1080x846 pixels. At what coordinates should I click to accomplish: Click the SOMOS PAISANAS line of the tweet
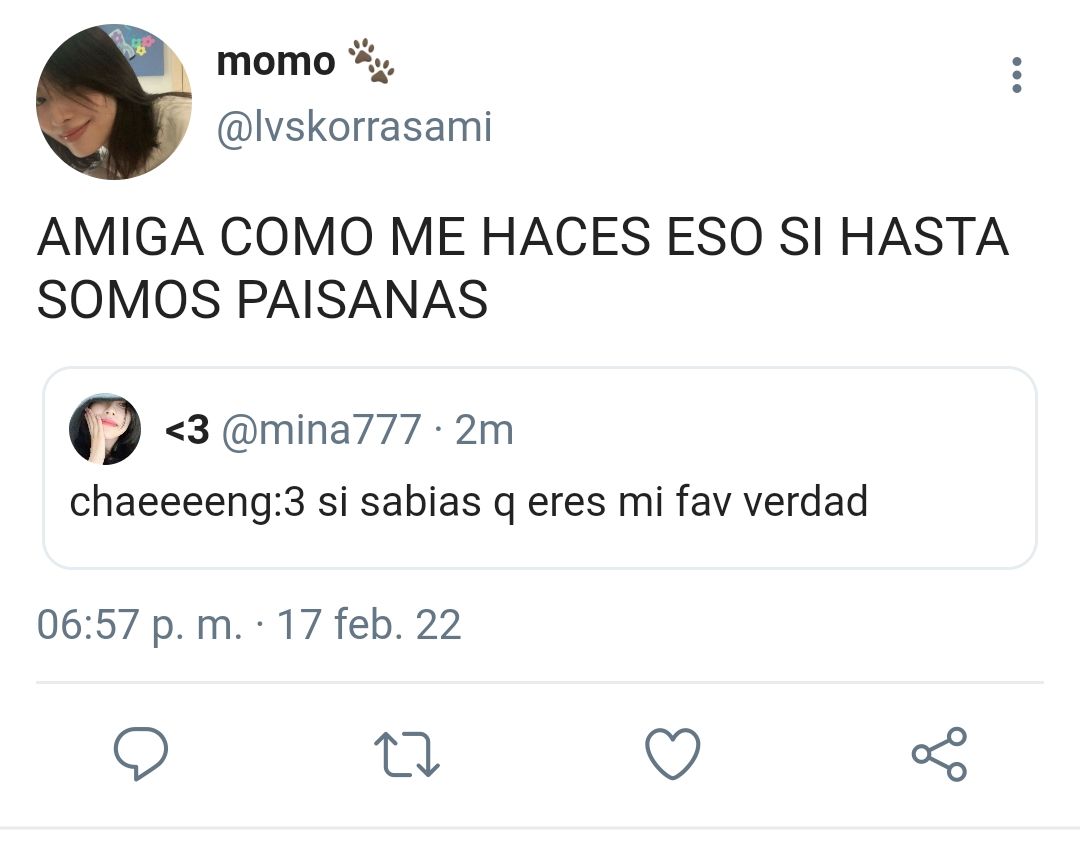click(x=262, y=300)
